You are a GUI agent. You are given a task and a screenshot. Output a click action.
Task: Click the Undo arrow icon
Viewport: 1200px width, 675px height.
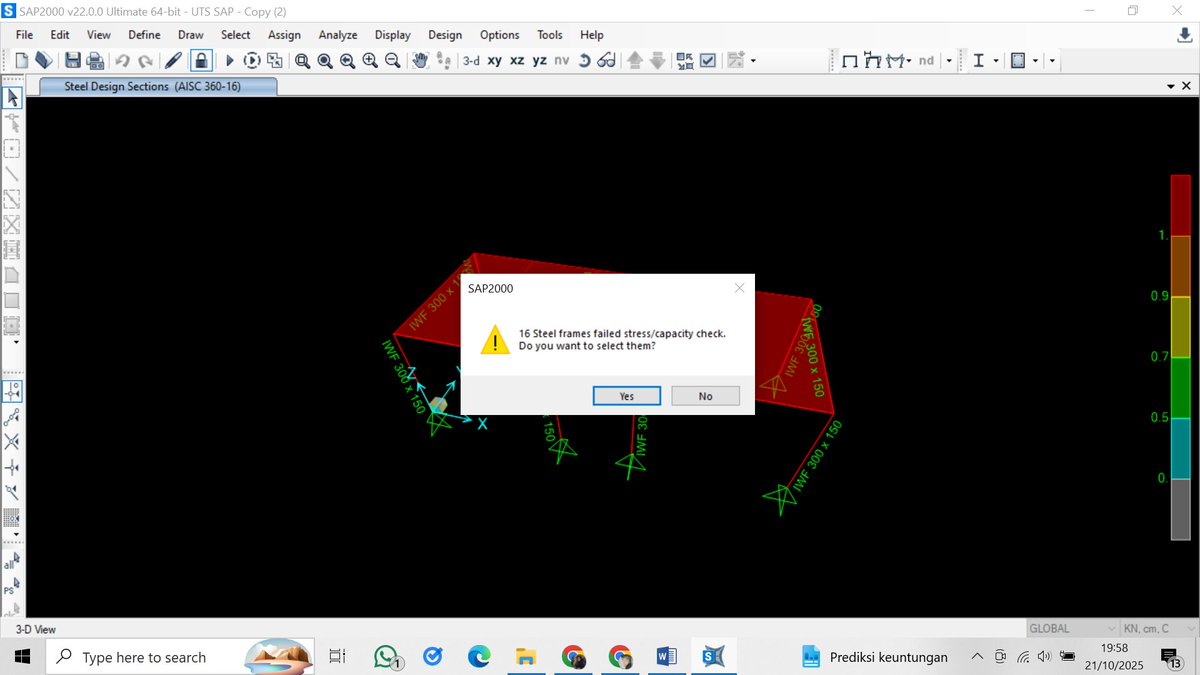click(122, 61)
